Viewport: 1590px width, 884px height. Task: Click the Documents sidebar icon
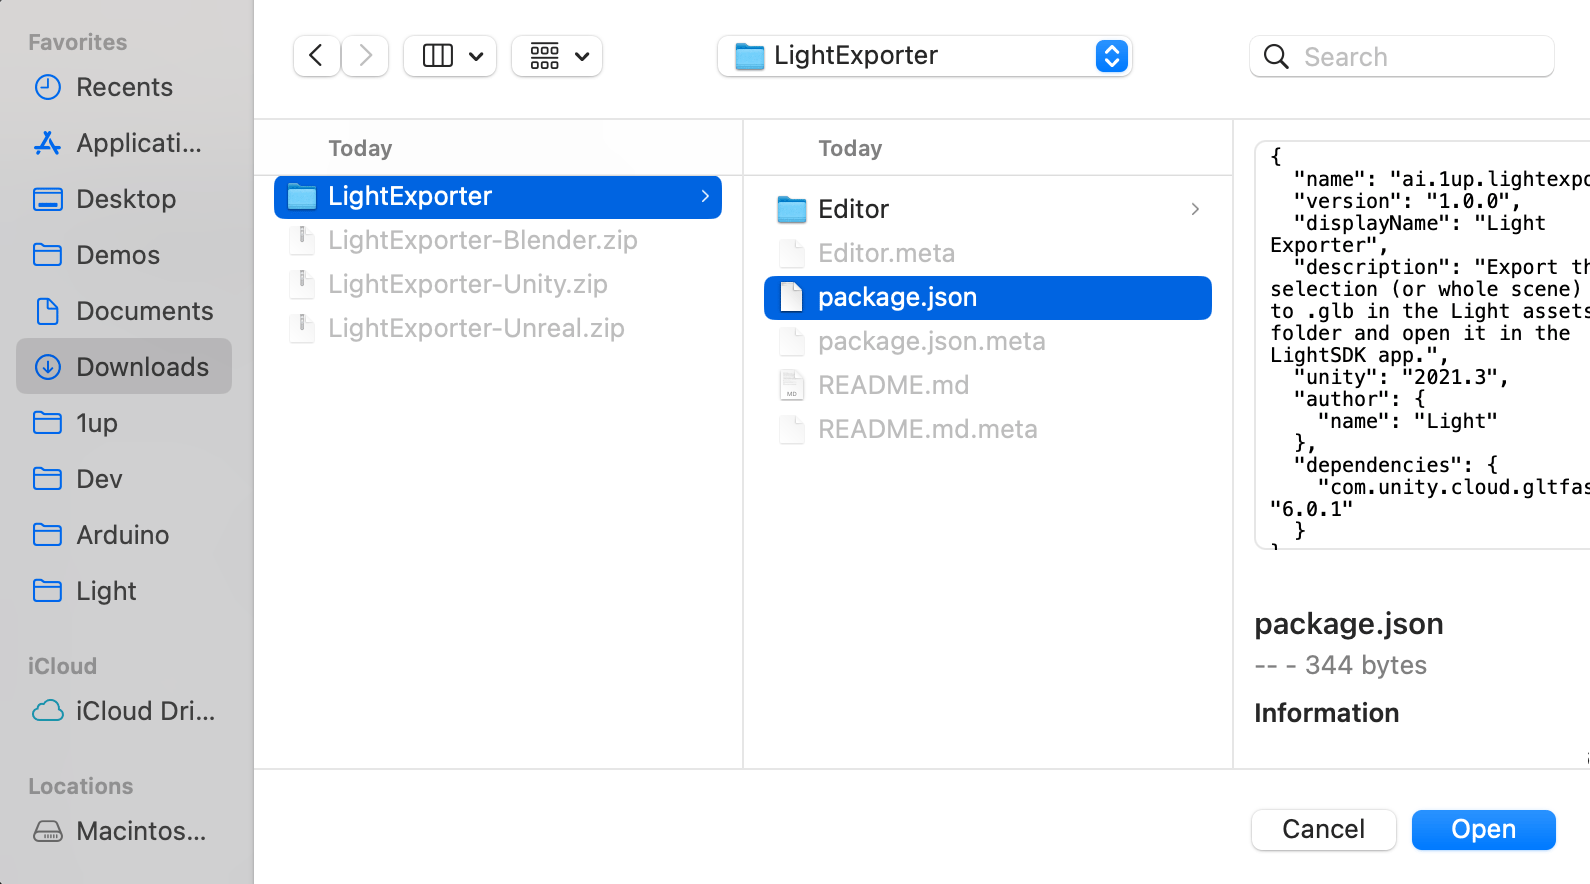tap(48, 311)
